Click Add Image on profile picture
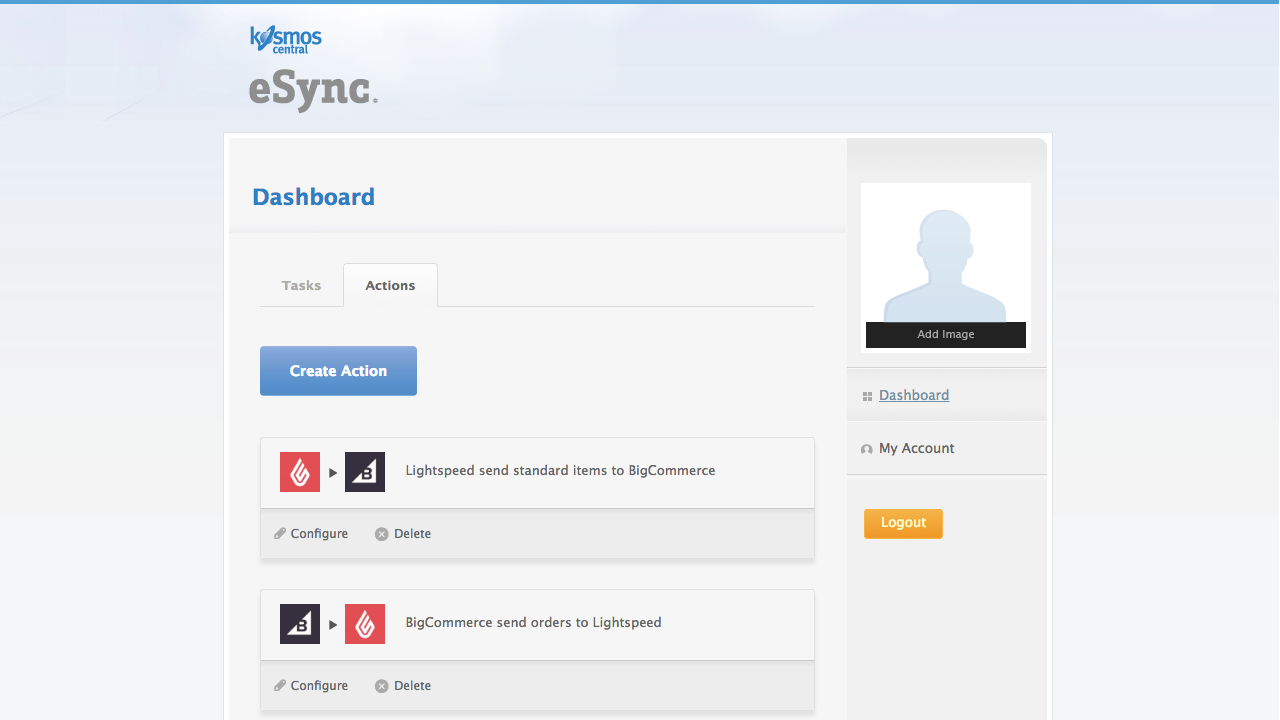The height and width of the screenshot is (720, 1280). [946, 334]
